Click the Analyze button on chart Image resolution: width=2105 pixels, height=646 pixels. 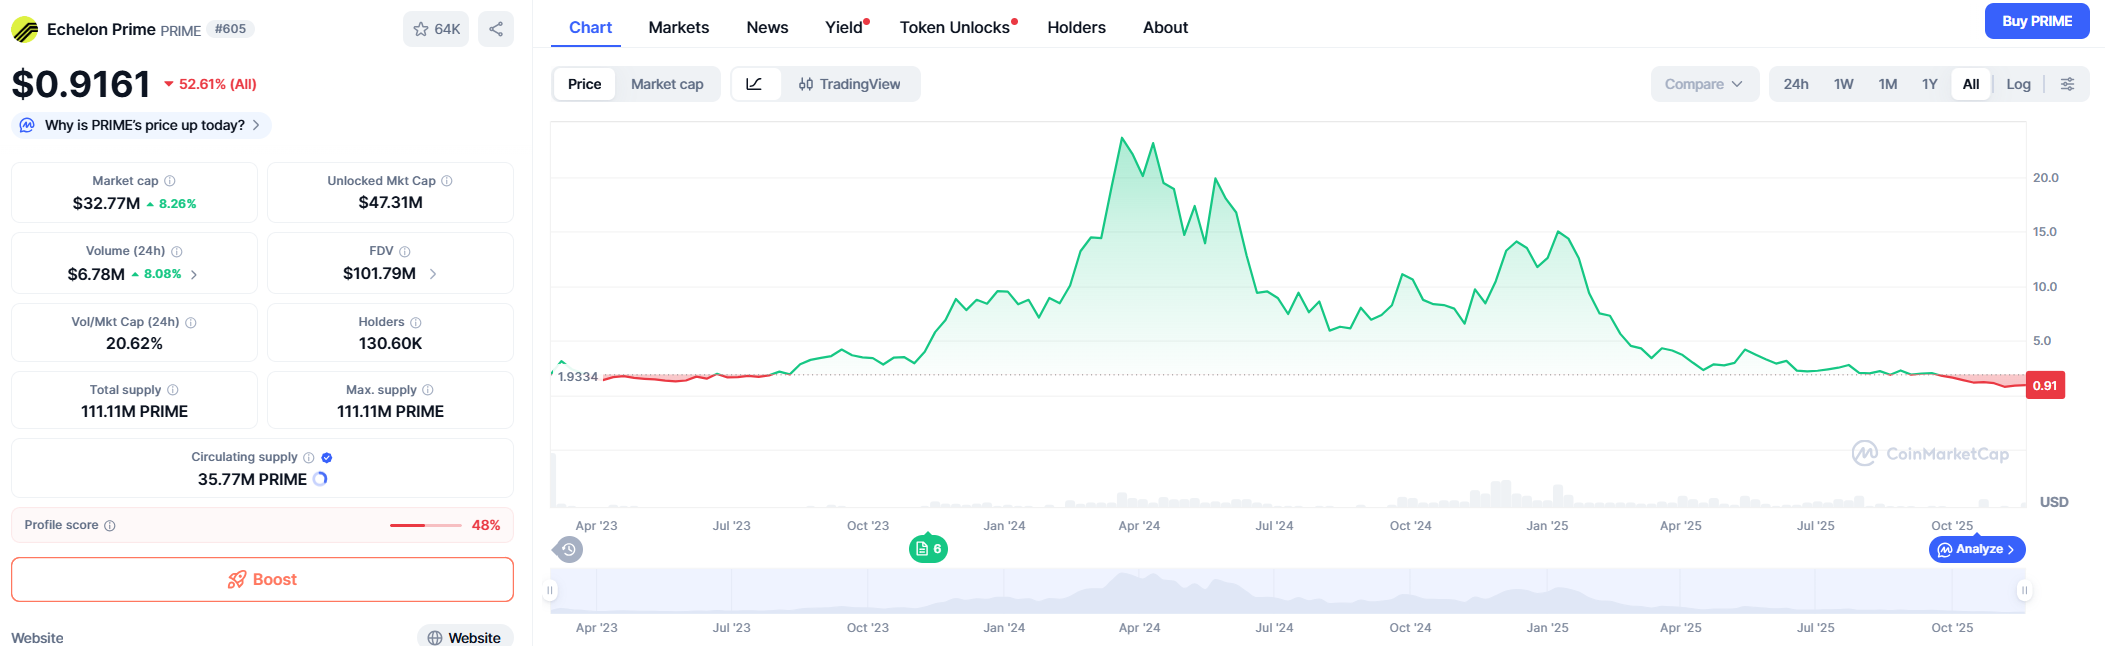coord(1977,550)
